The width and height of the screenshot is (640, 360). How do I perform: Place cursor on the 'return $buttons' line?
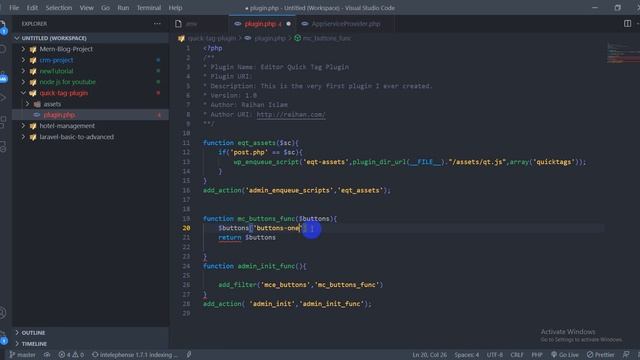pyautogui.click(x=247, y=238)
